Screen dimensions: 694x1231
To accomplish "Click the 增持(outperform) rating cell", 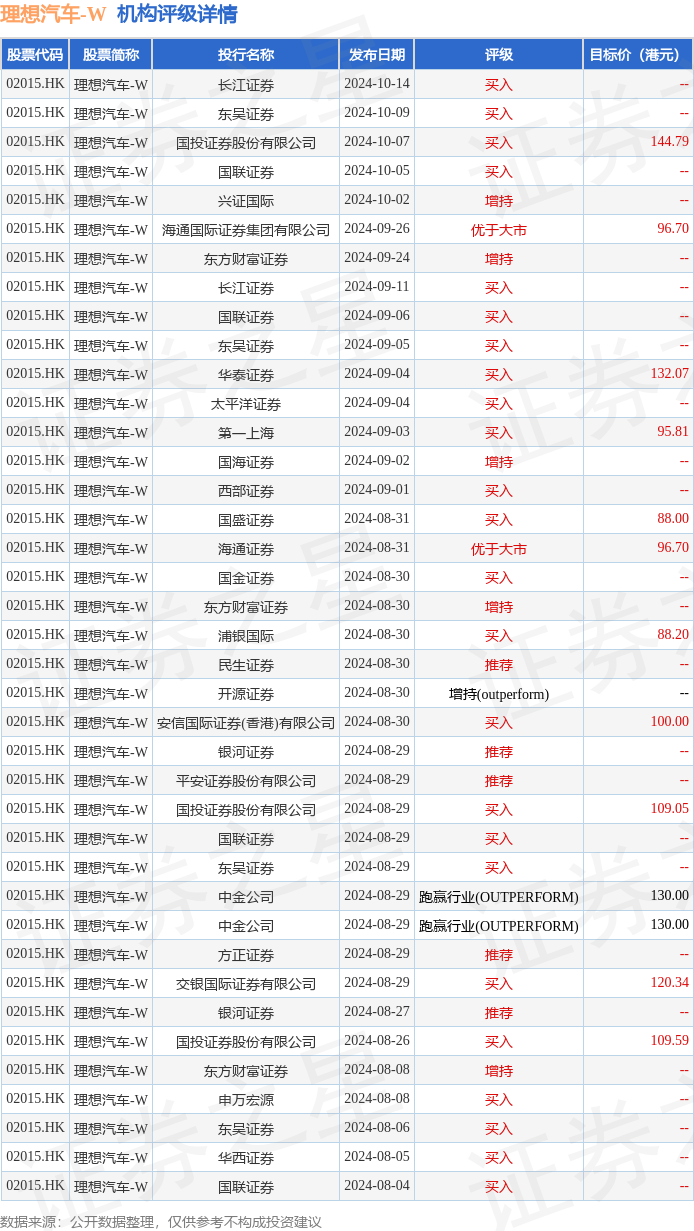I will (x=498, y=693).
